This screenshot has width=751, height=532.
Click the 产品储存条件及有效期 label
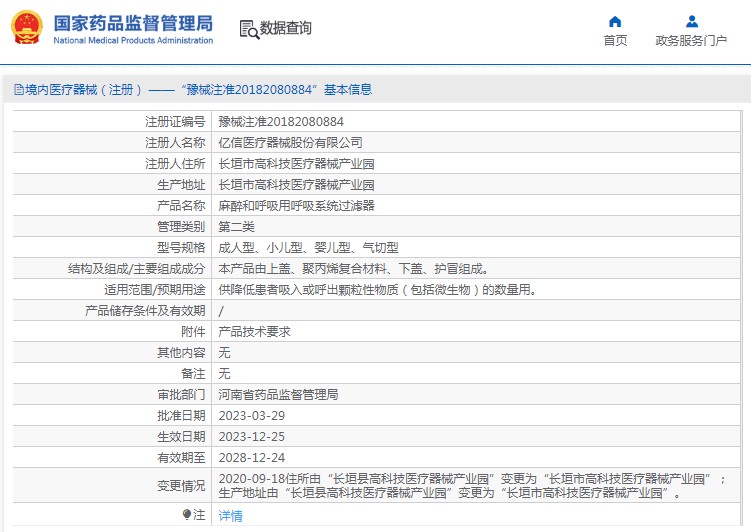click(x=145, y=311)
